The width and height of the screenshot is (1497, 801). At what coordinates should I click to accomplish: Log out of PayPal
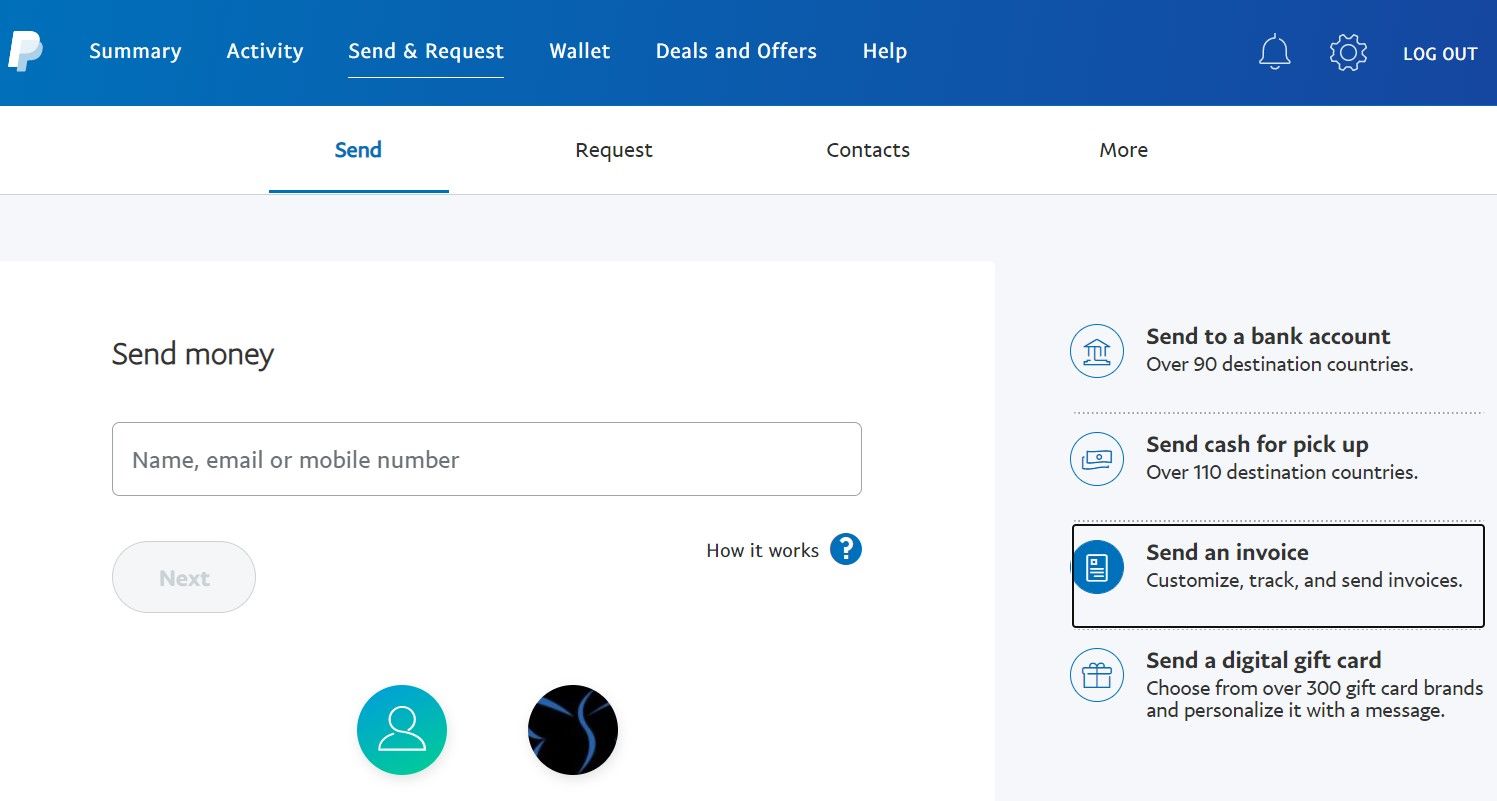pos(1440,54)
